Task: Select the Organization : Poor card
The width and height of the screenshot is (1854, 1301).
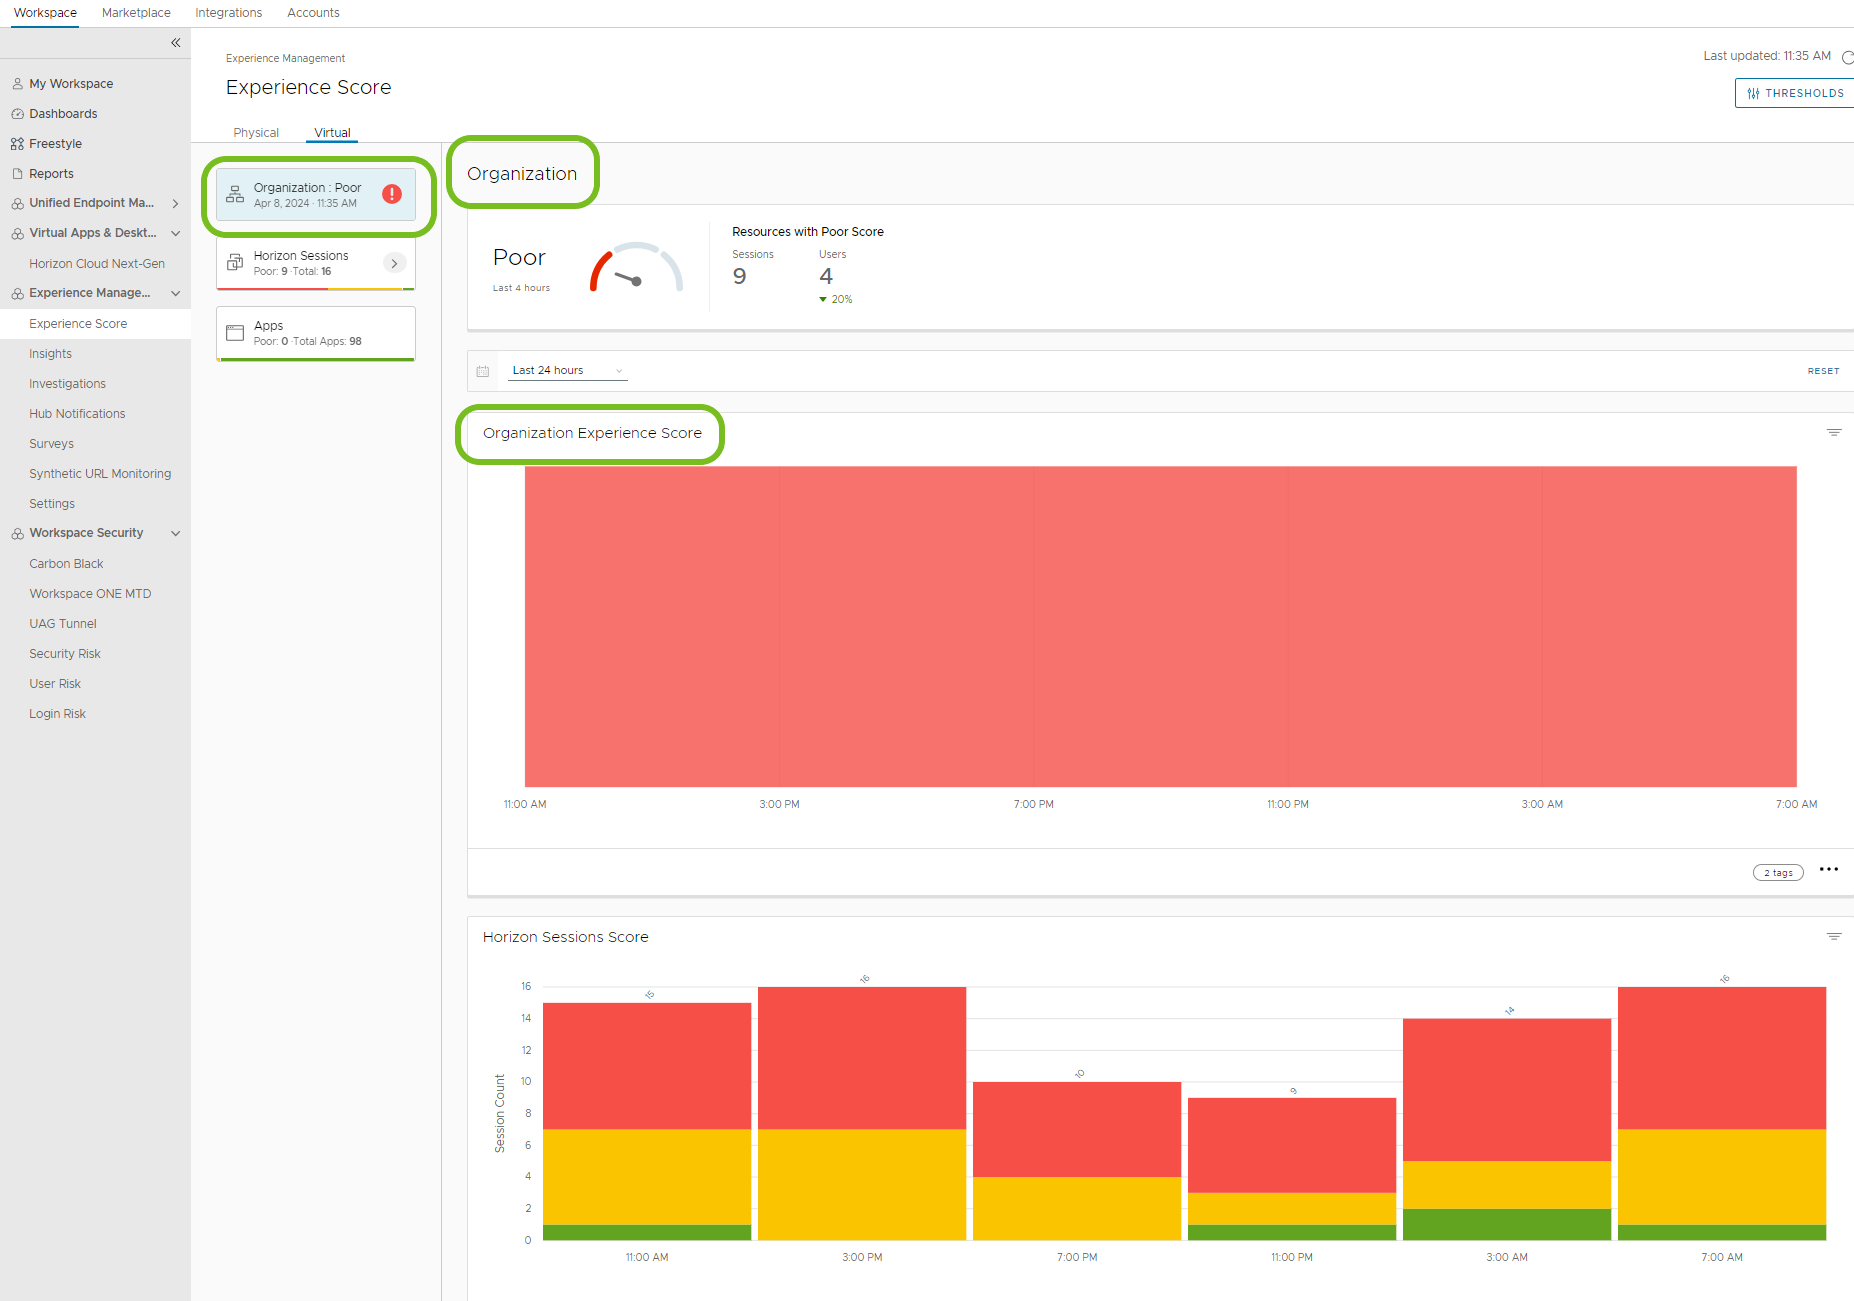Action: coord(316,194)
